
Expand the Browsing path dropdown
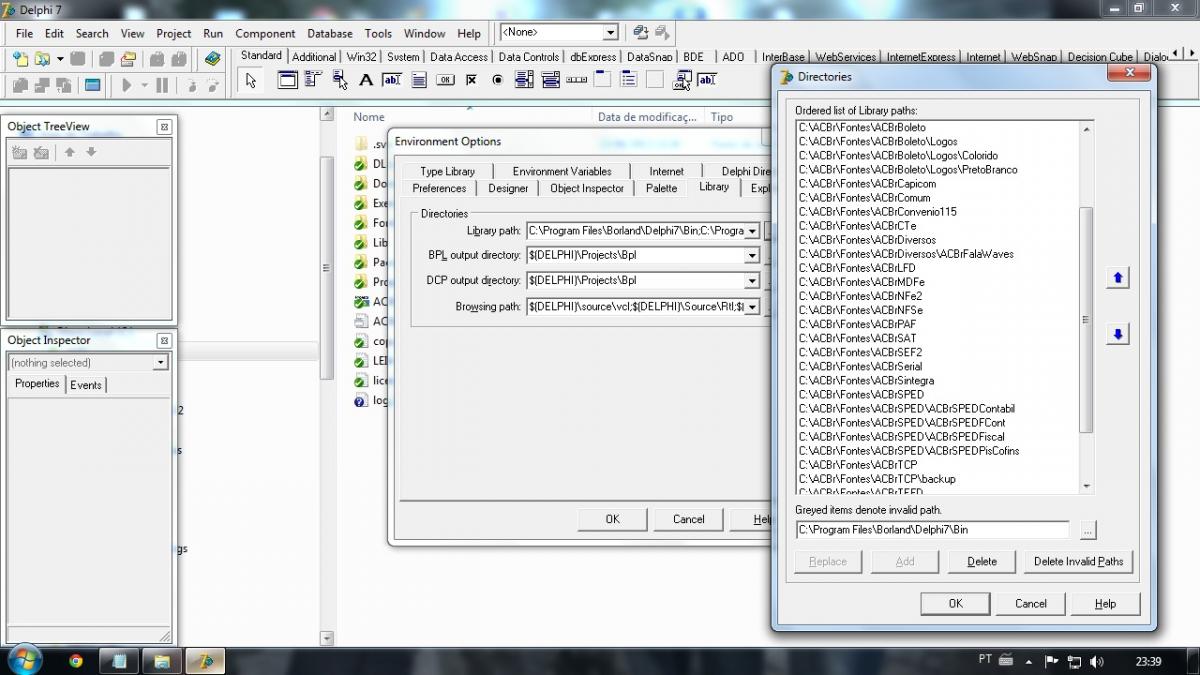point(752,307)
